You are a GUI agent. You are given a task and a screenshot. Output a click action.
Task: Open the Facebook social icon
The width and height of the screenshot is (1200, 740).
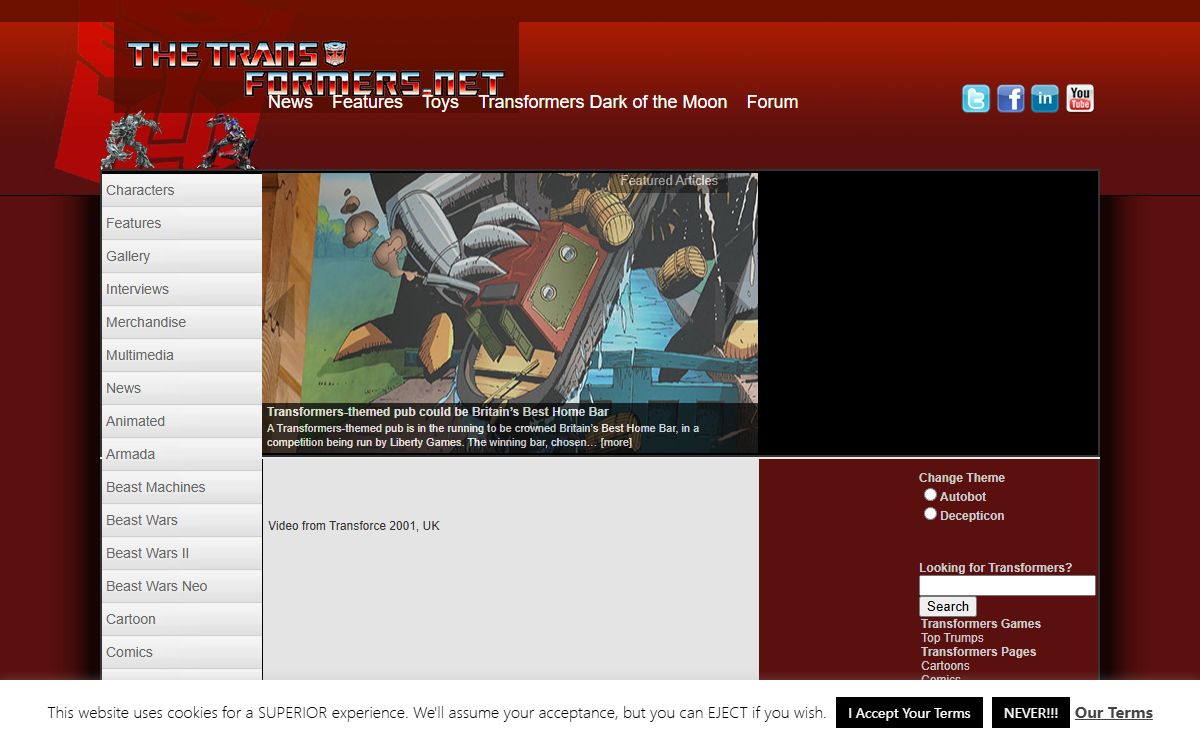point(1011,98)
